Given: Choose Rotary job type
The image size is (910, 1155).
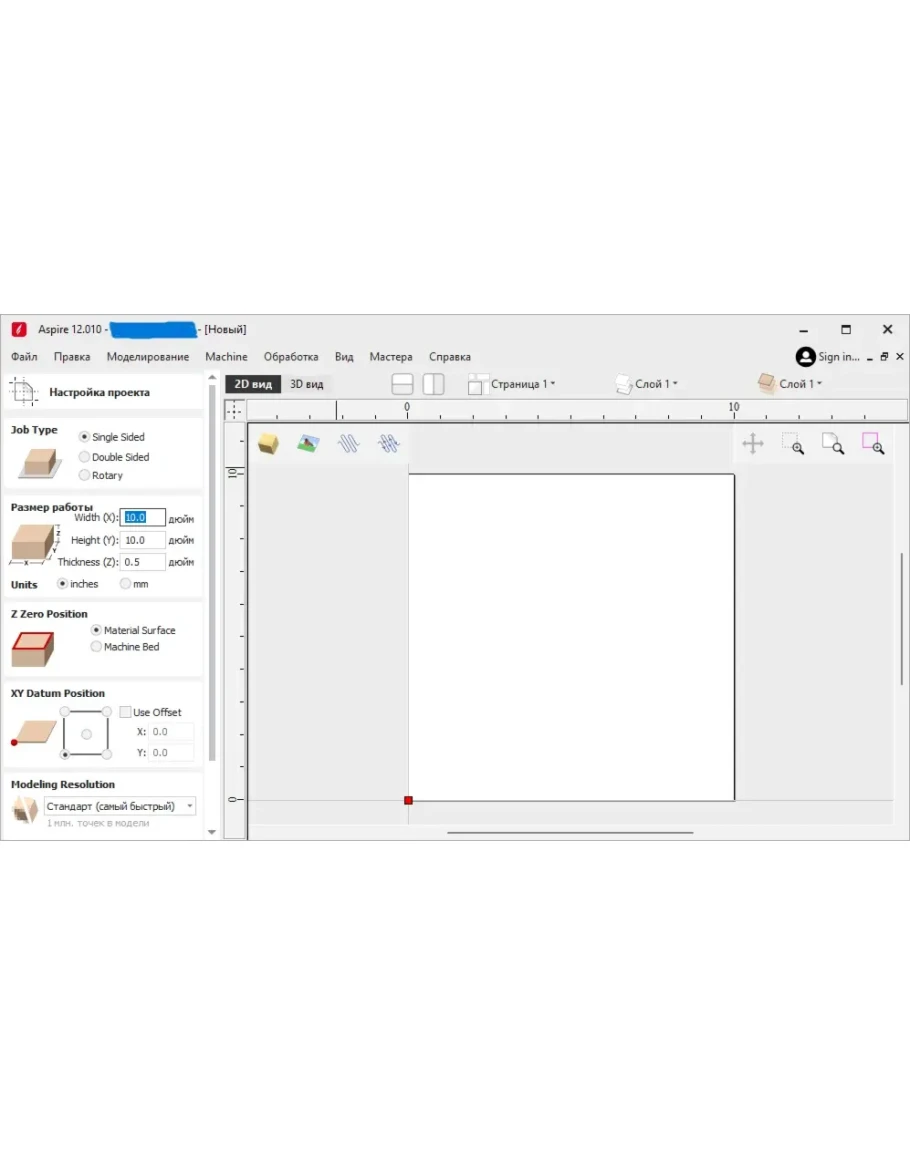Looking at the screenshot, I should [85, 475].
